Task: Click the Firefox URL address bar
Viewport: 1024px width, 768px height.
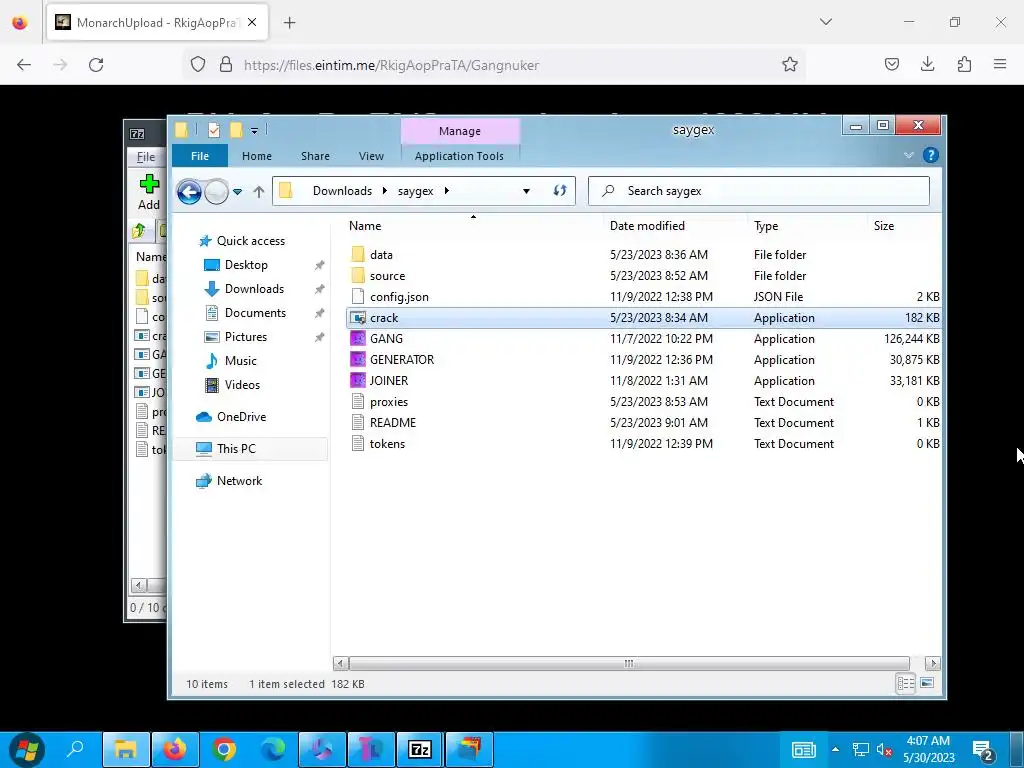Action: click(496, 65)
